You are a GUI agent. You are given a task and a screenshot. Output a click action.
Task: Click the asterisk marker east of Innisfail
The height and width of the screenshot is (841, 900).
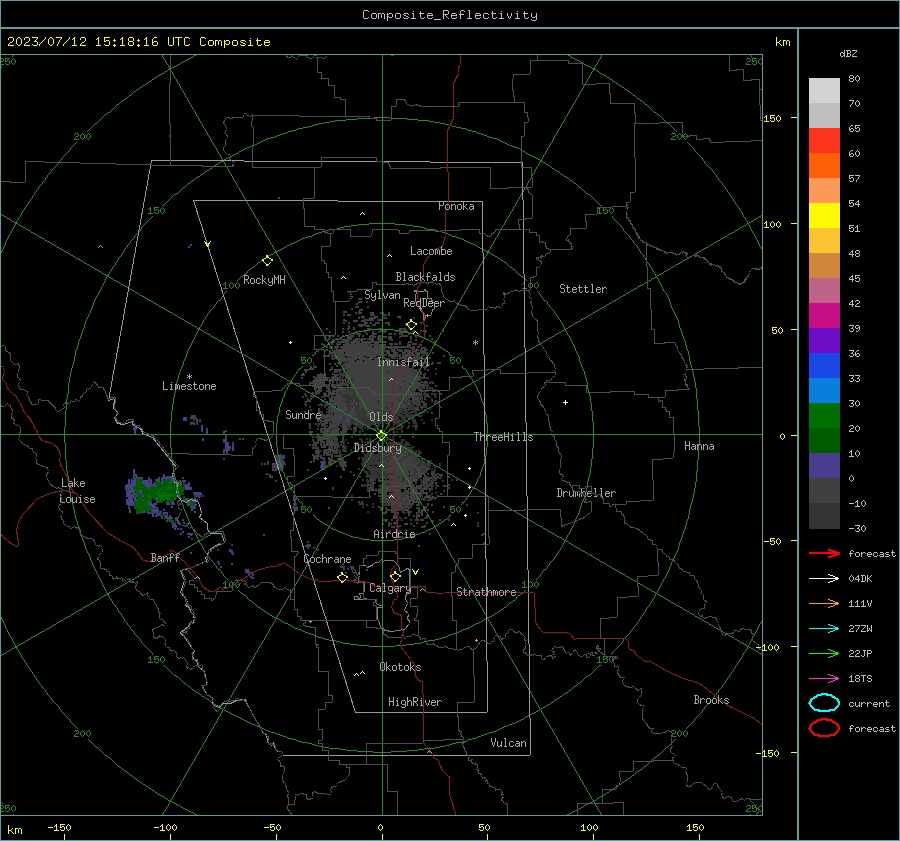(475, 343)
